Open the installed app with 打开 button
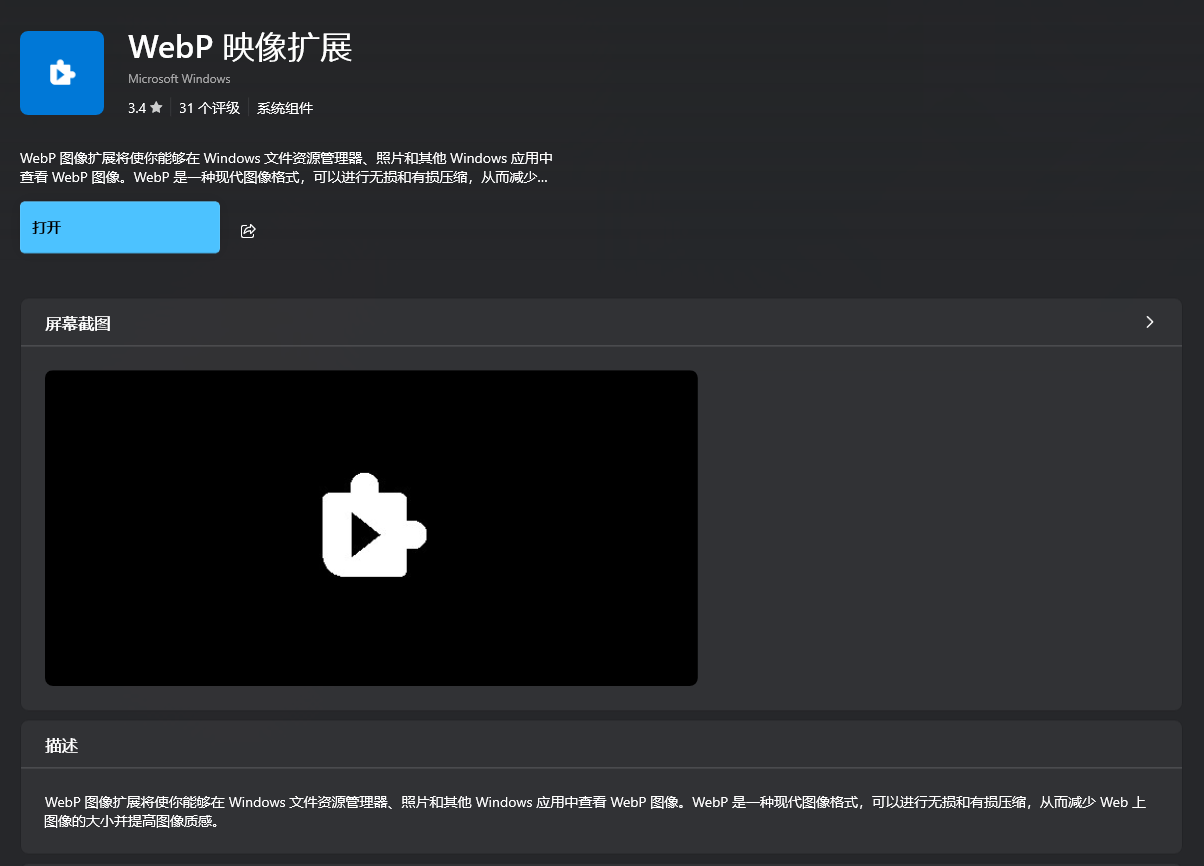1204x866 pixels. pos(120,227)
